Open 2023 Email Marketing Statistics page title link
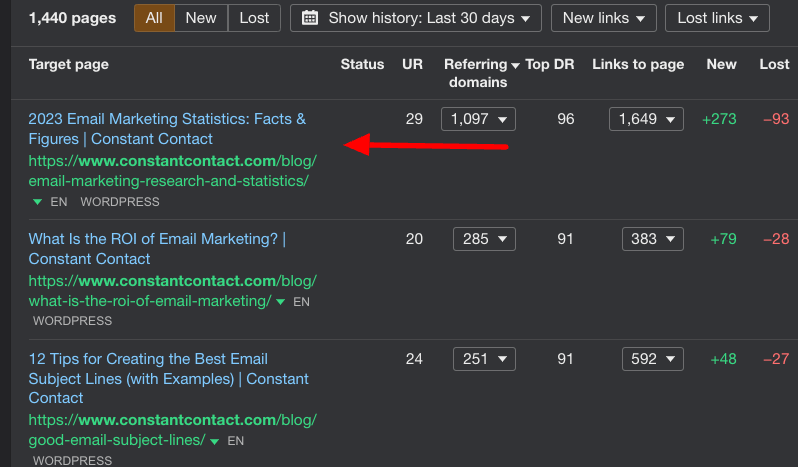This screenshot has height=467, width=798. point(167,129)
